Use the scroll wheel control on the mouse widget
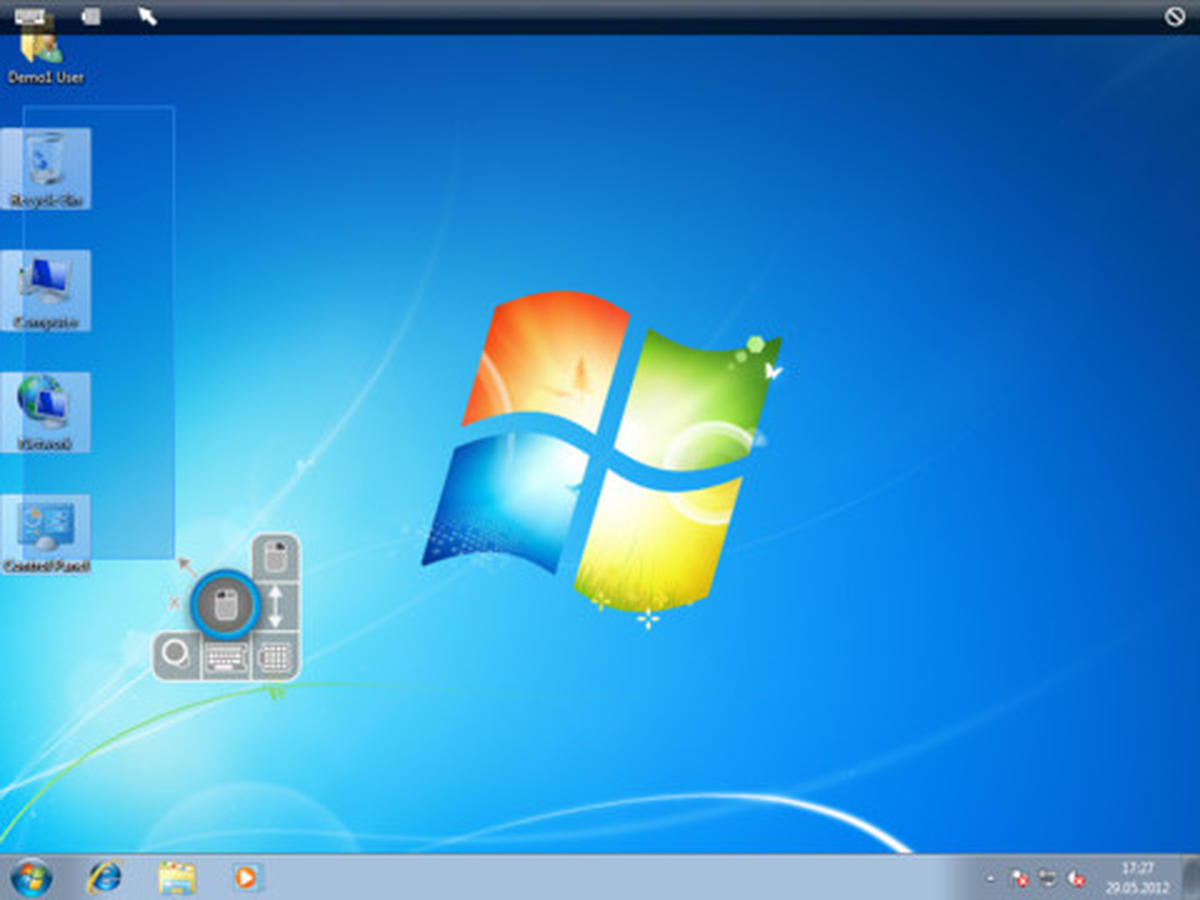The height and width of the screenshot is (900, 1200). (276, 606)
